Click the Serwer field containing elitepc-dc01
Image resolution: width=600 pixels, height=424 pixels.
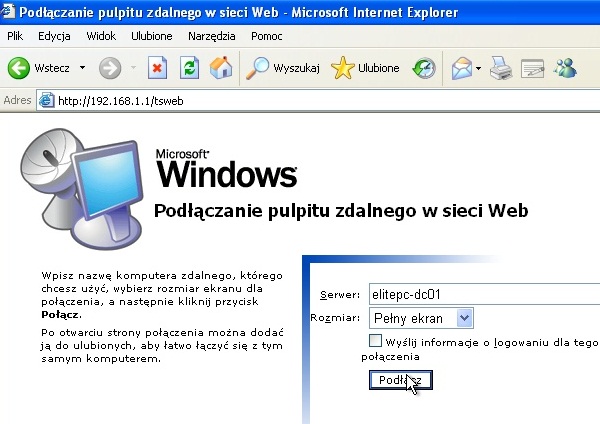[x=484, y=294]
